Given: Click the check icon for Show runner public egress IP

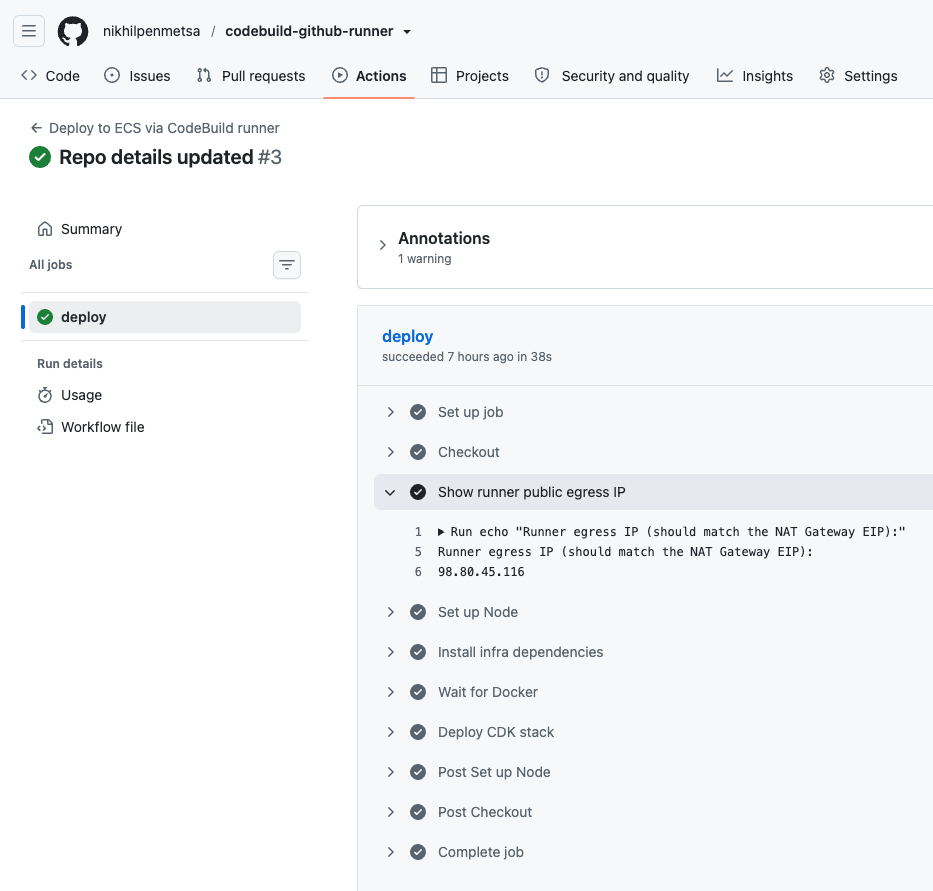Looking at the screenshot, I should [418, 492].
